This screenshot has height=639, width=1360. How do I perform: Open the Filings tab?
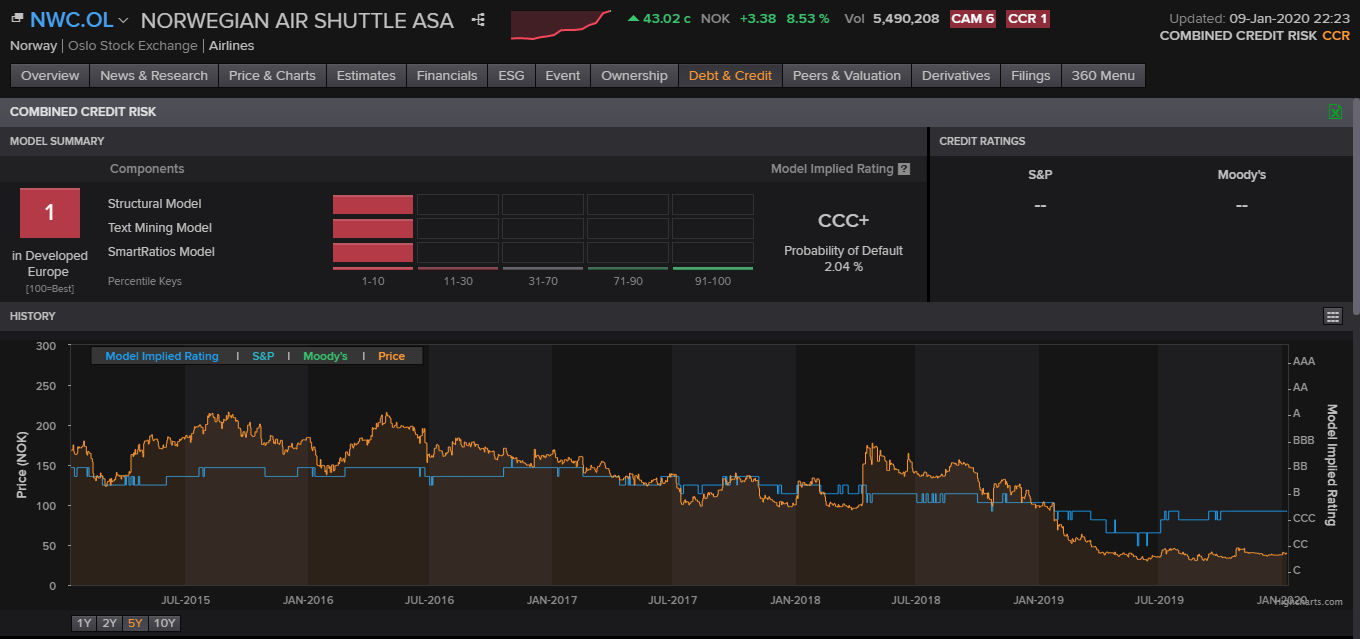[x=1031, y=76]
